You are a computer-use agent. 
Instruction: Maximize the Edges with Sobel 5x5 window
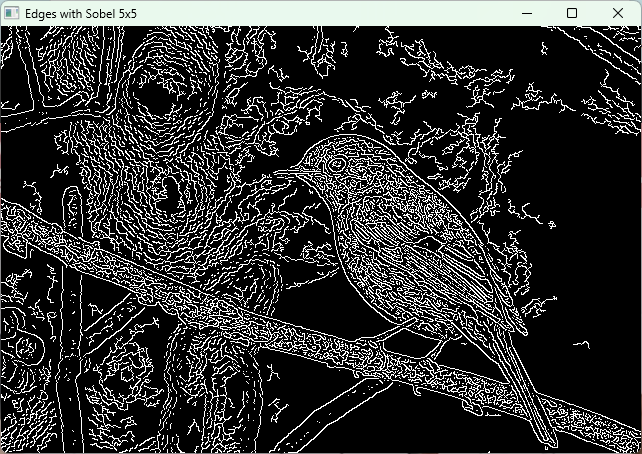pos(572,14)
